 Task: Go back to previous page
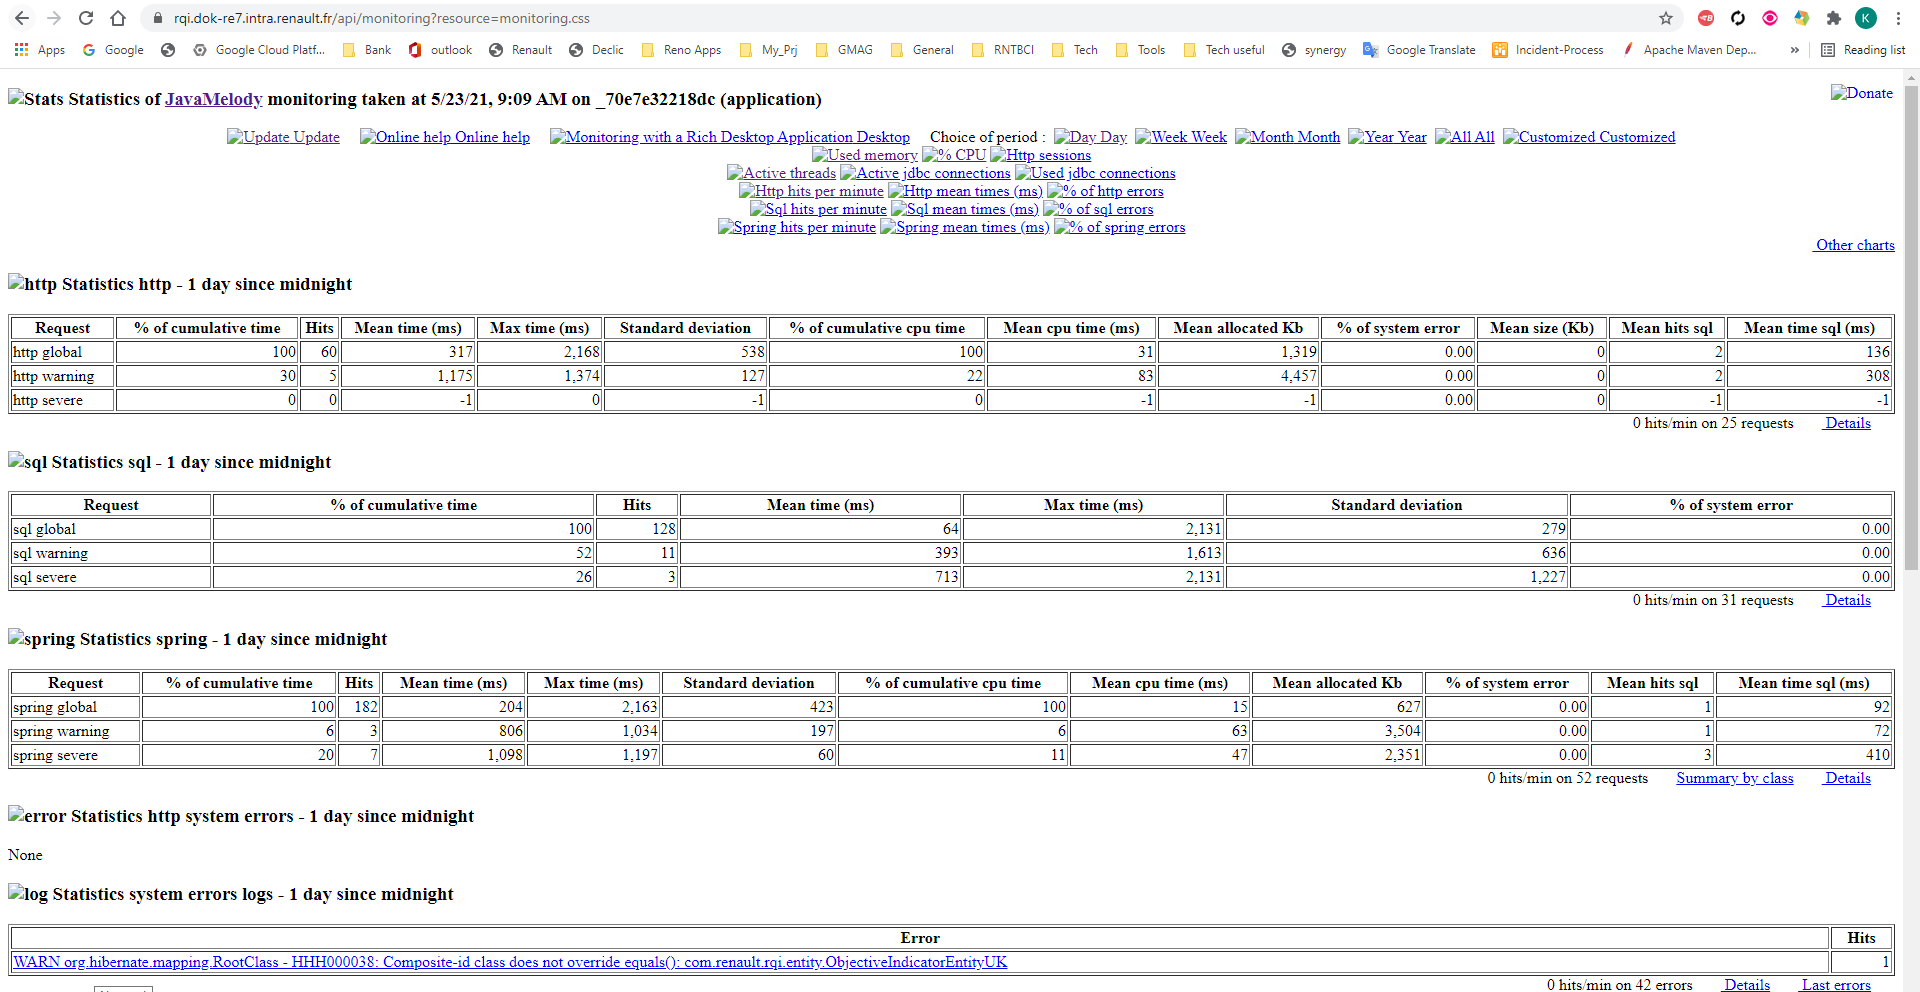tap(22, 18)
